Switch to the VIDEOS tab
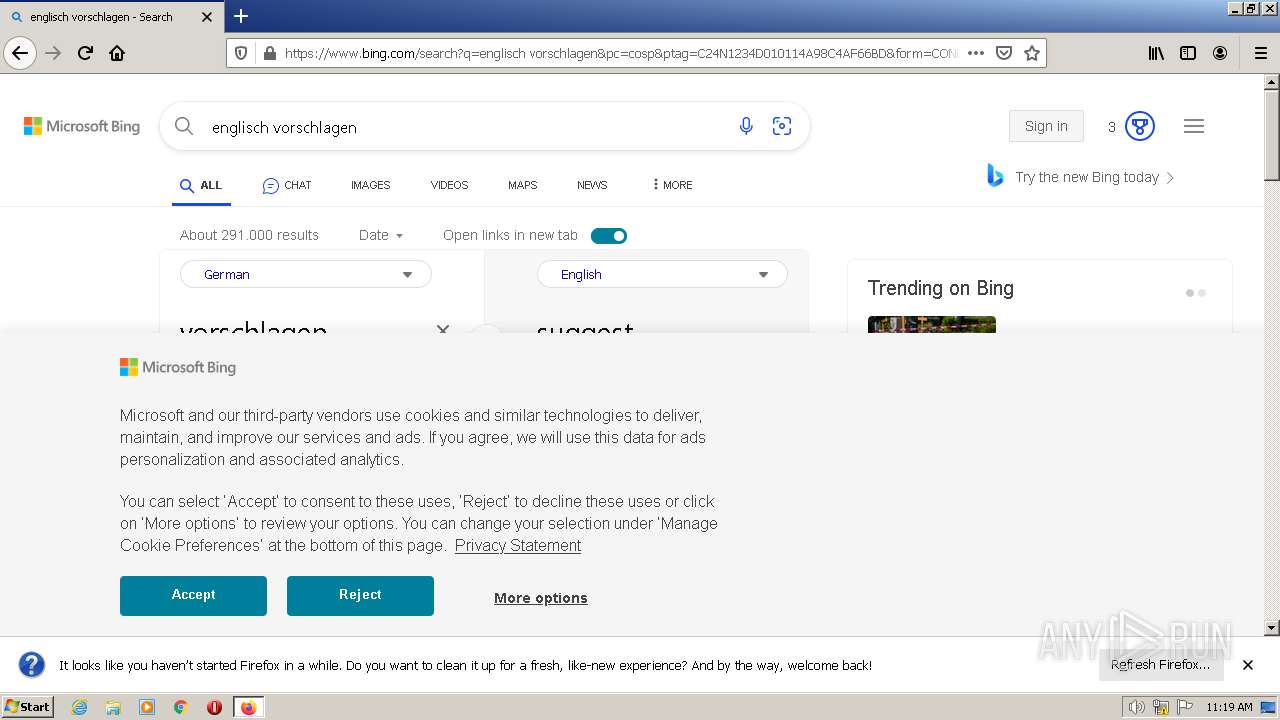This screenshot has width=1280, height=720. tap(449, 185)
